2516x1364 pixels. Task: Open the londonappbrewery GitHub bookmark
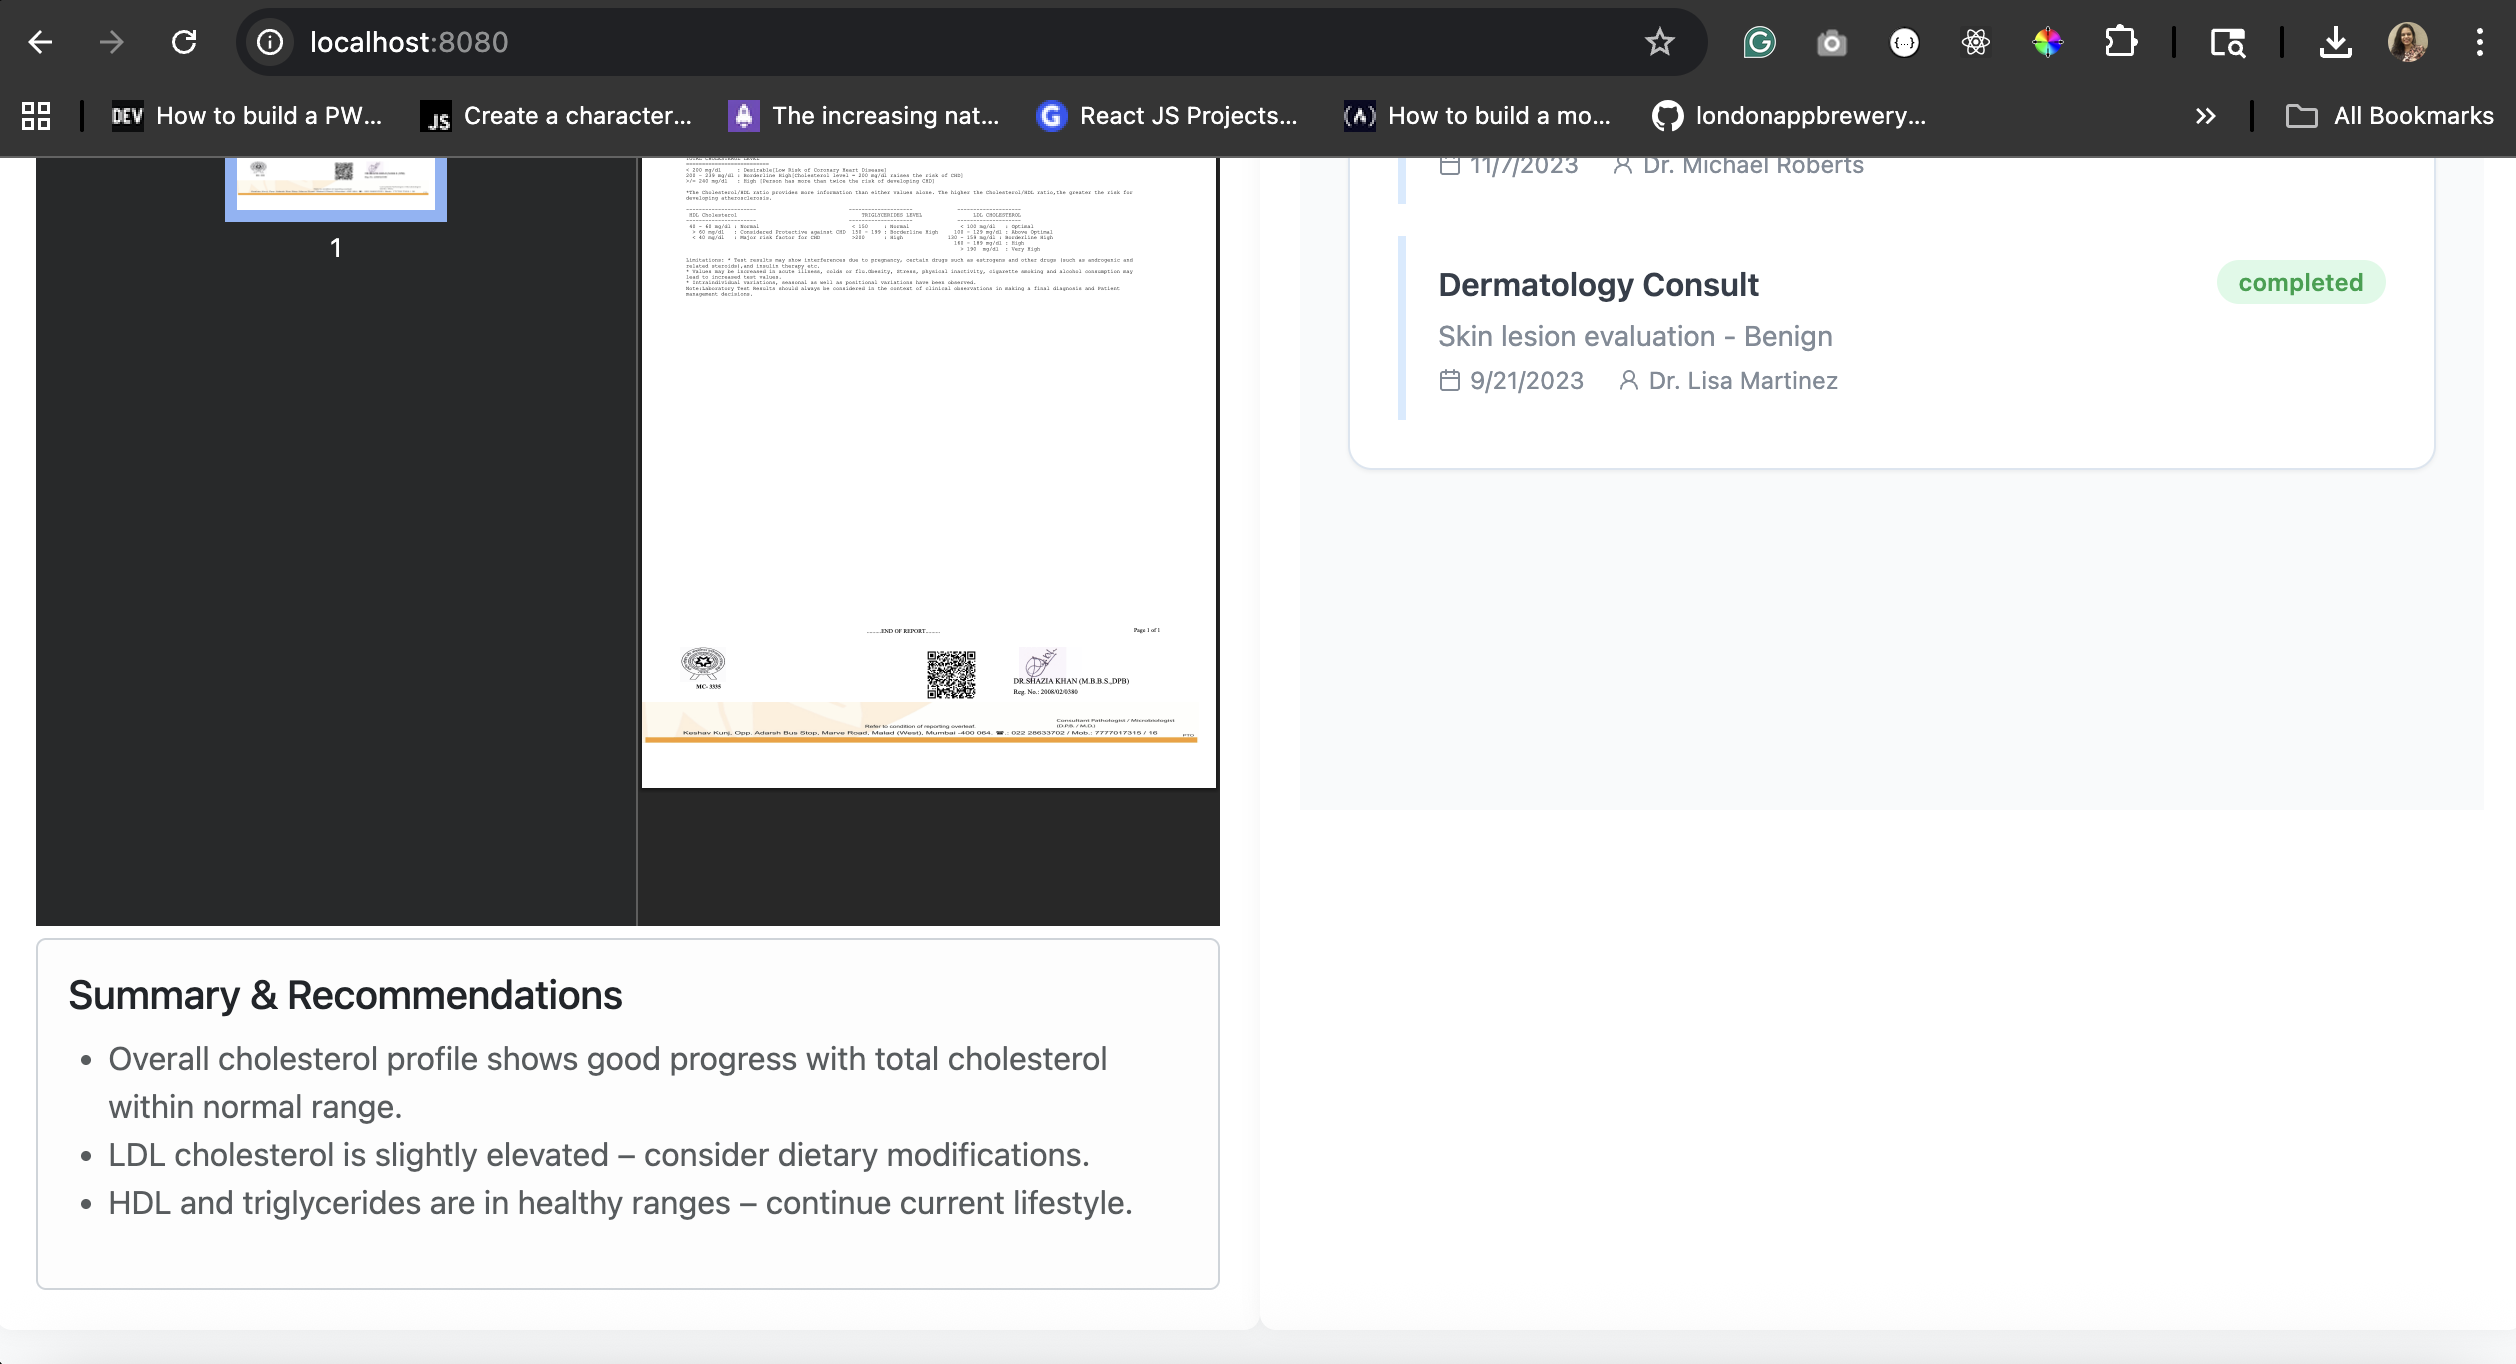pyautogui.click(x=1789, y=116)
